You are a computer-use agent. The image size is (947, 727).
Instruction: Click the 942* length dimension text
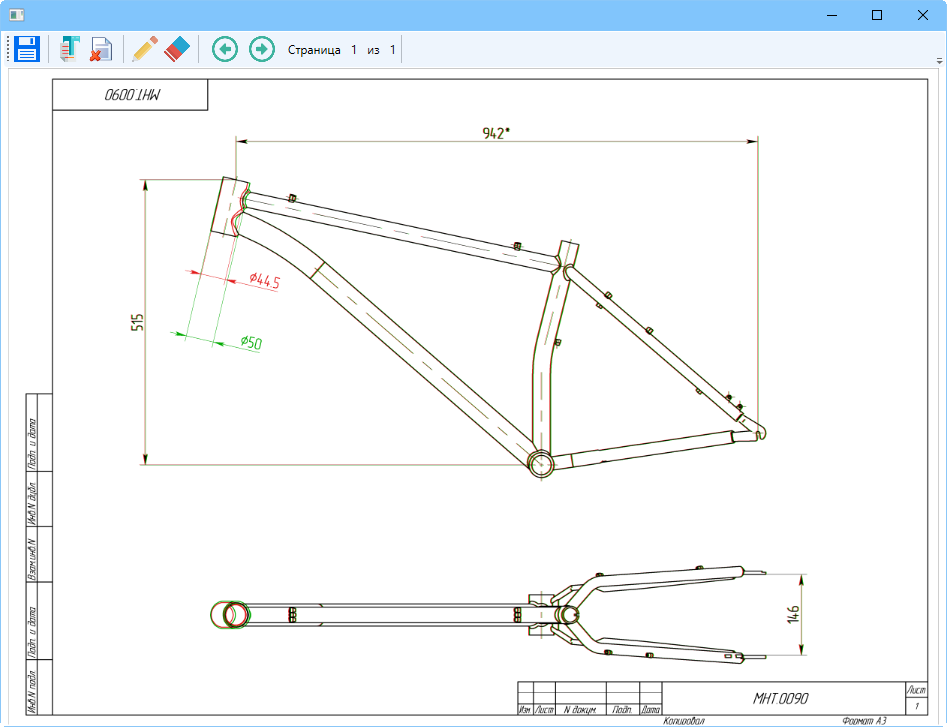click(x=496, y=133)
